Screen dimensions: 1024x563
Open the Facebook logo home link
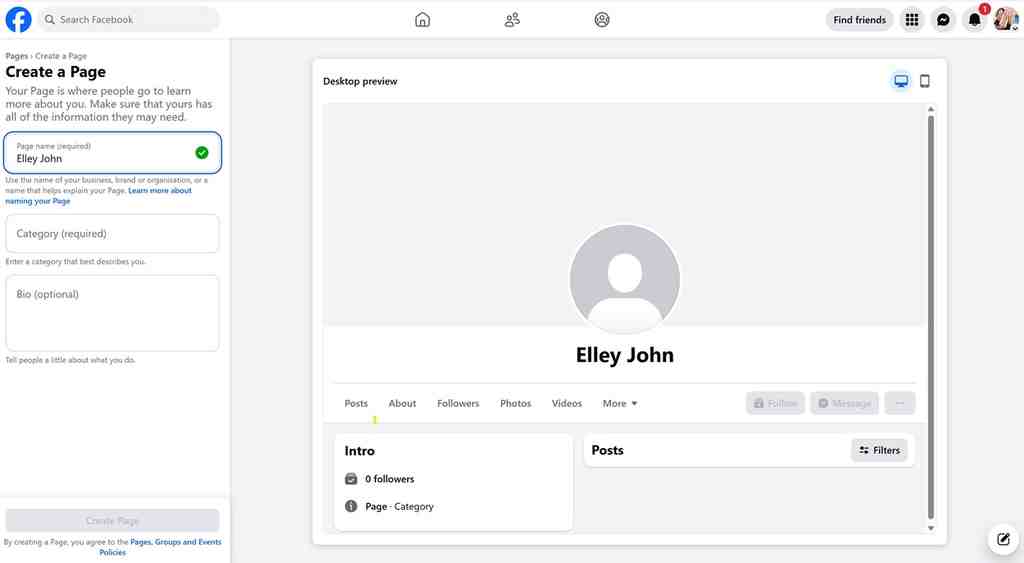[x=18, y=20]
